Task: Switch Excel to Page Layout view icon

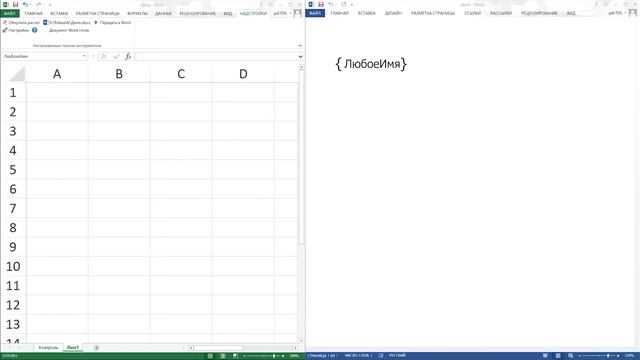Action: click(x=222, y=356)
